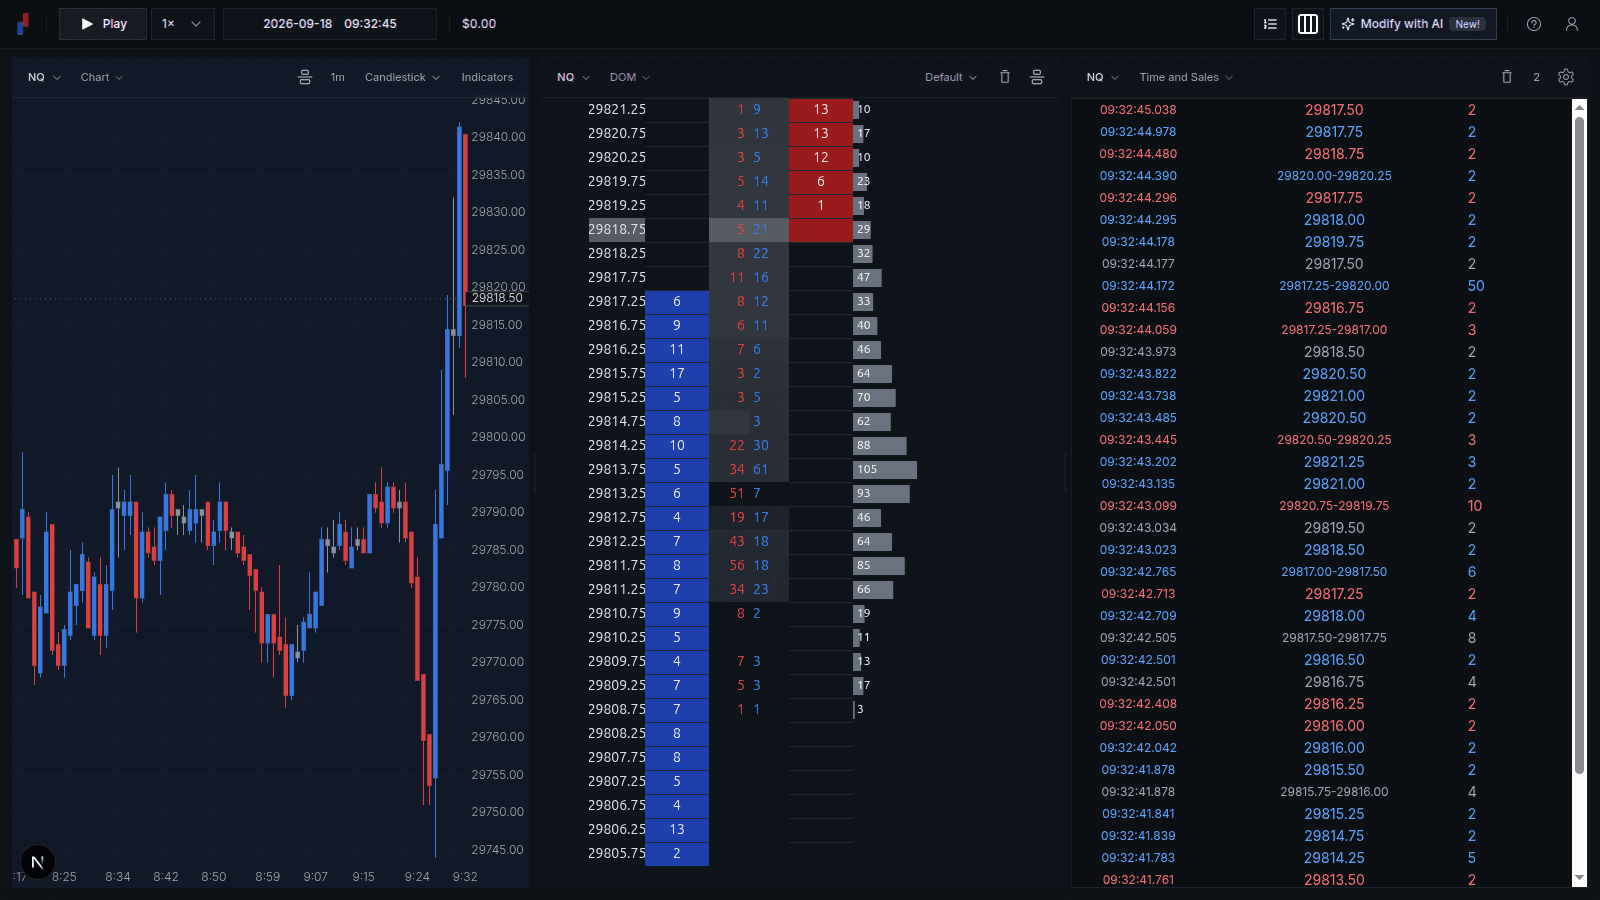The height and width of the screenshot is (900, 1600).
Task: Click the 29818.50 current price label on chart axis
Action: pyautogui.click(x=497, y=298)
